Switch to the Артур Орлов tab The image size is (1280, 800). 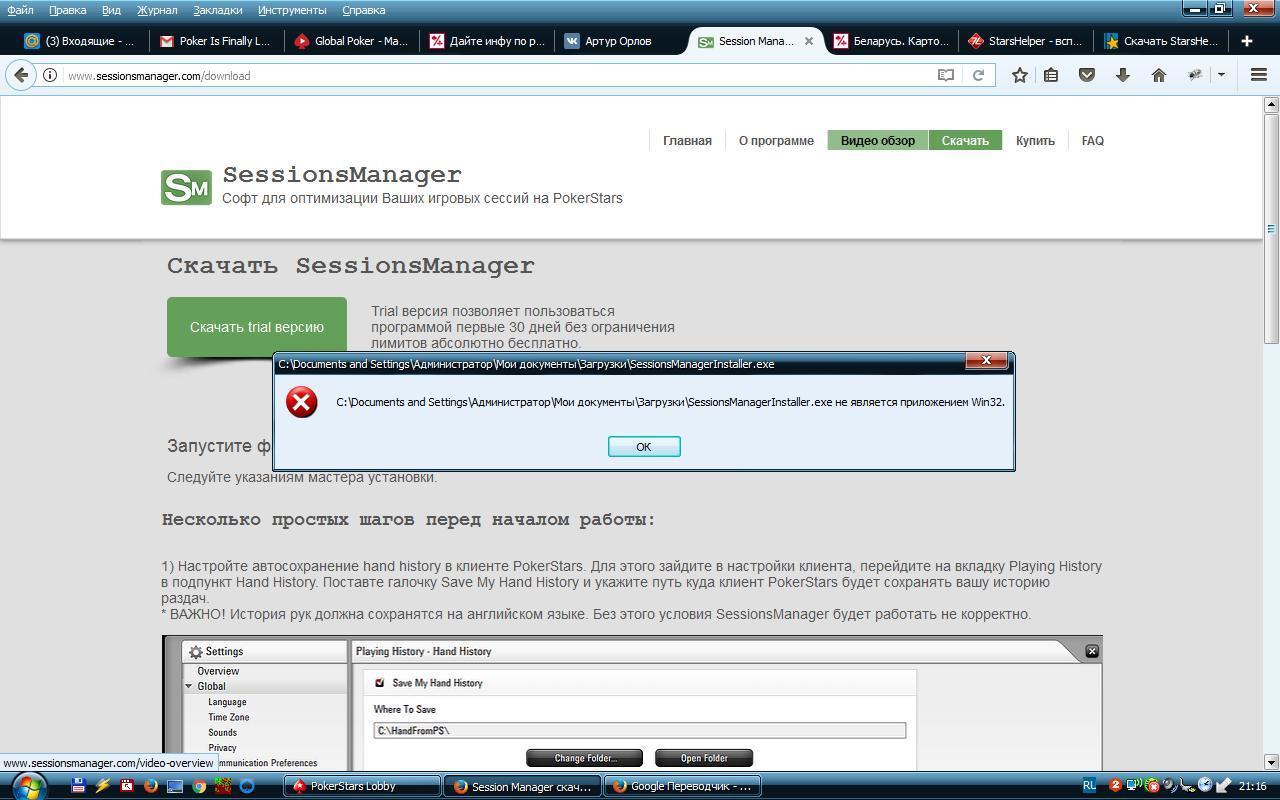point(618,41)
